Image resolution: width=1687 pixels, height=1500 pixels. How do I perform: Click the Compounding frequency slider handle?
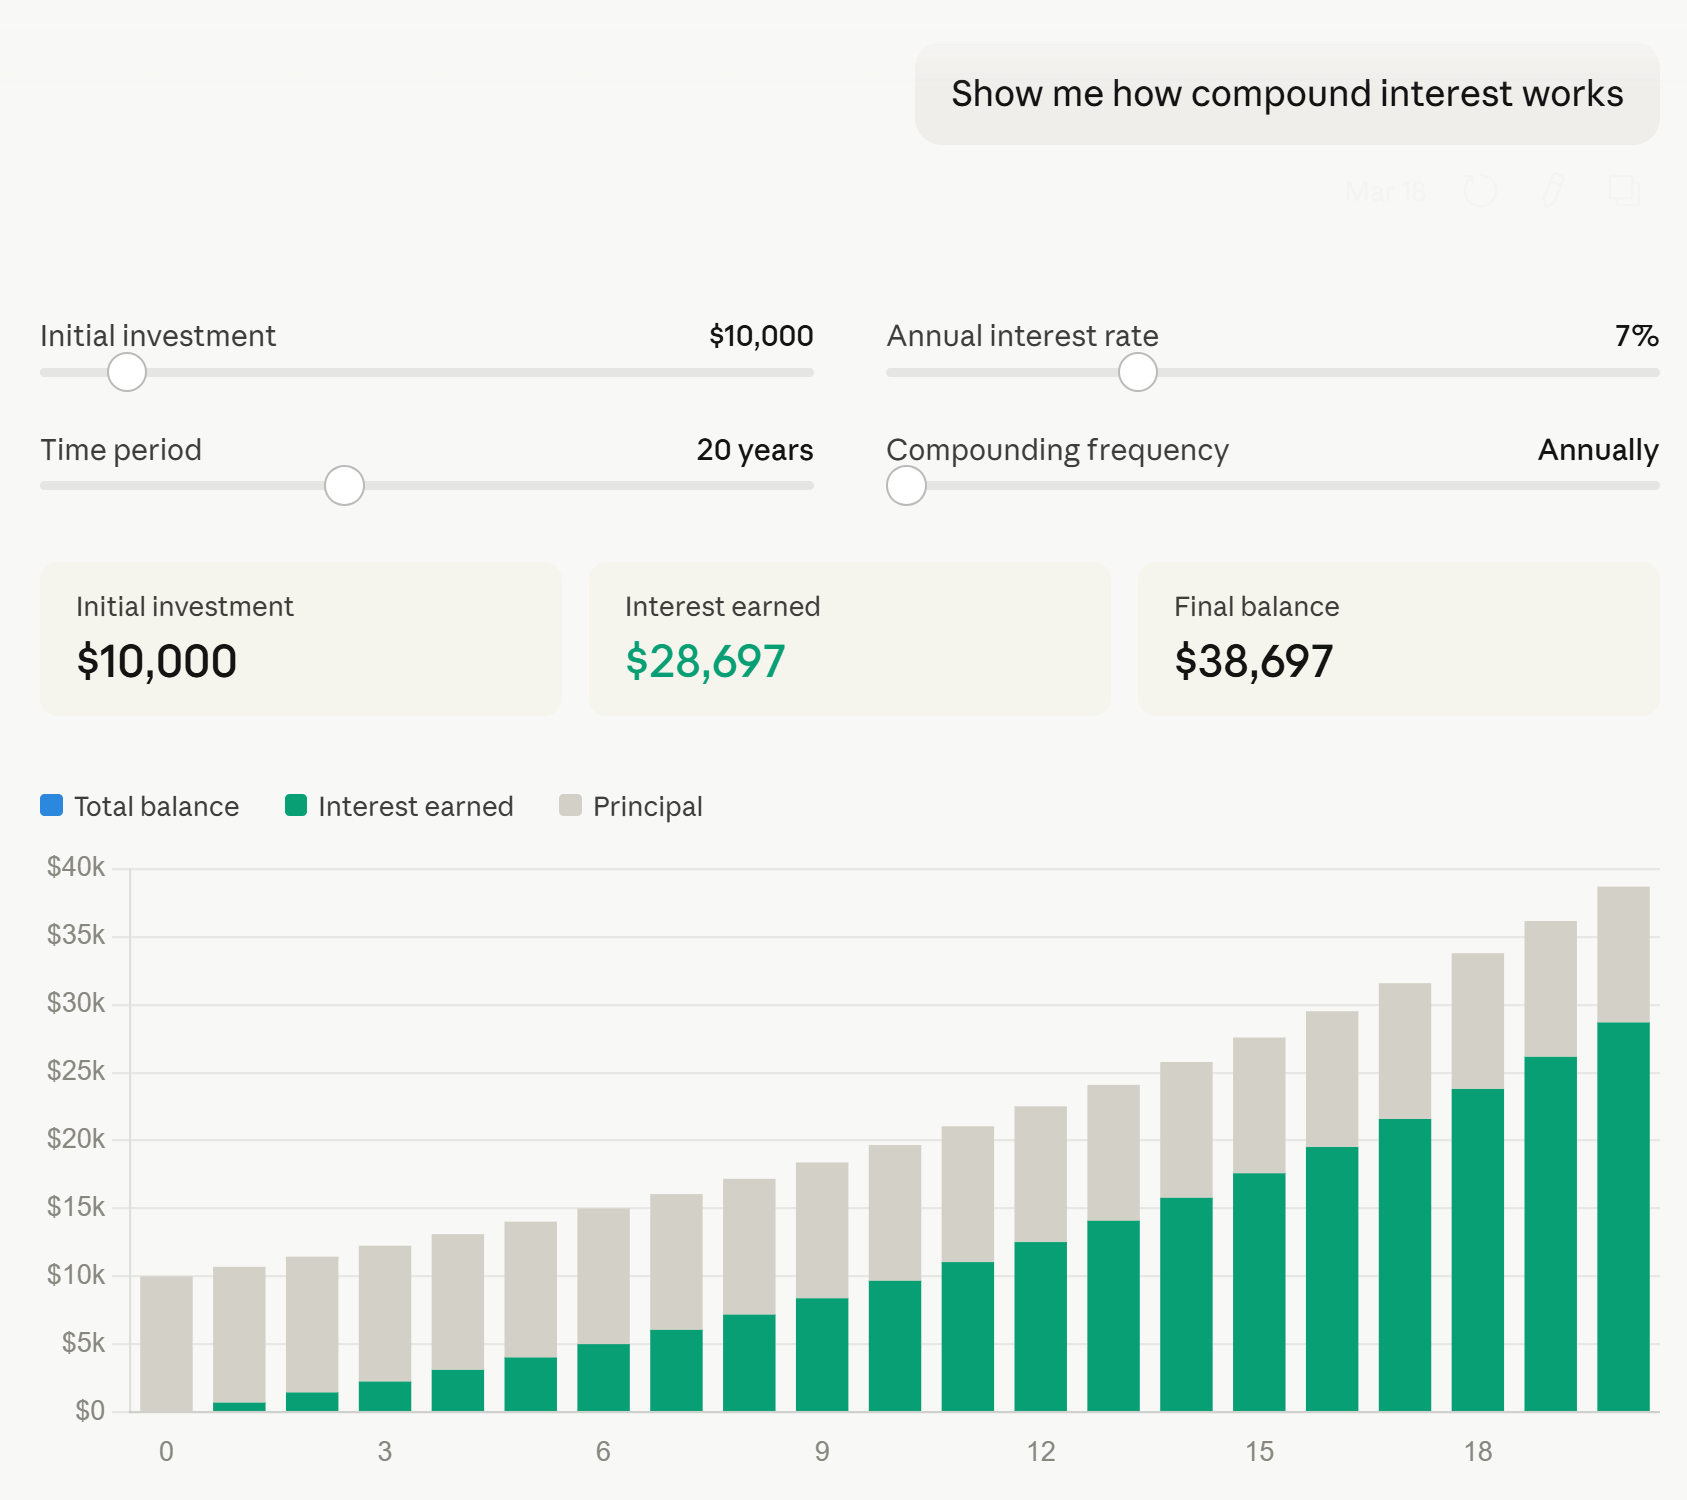tap(906, 486)
